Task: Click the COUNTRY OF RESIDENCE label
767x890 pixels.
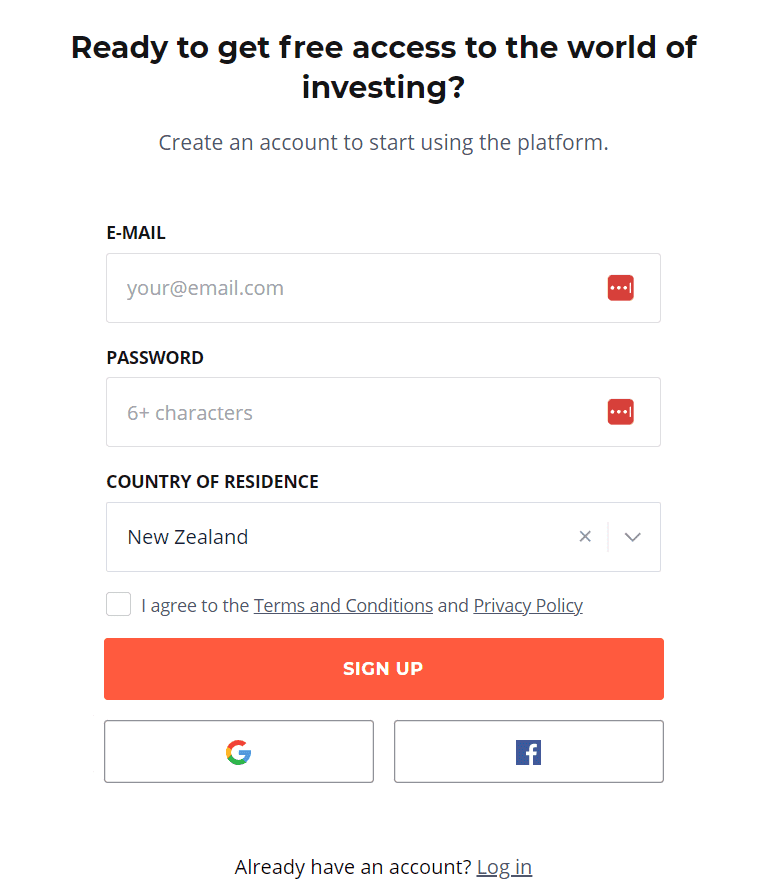Action: [x=212, y=481]
